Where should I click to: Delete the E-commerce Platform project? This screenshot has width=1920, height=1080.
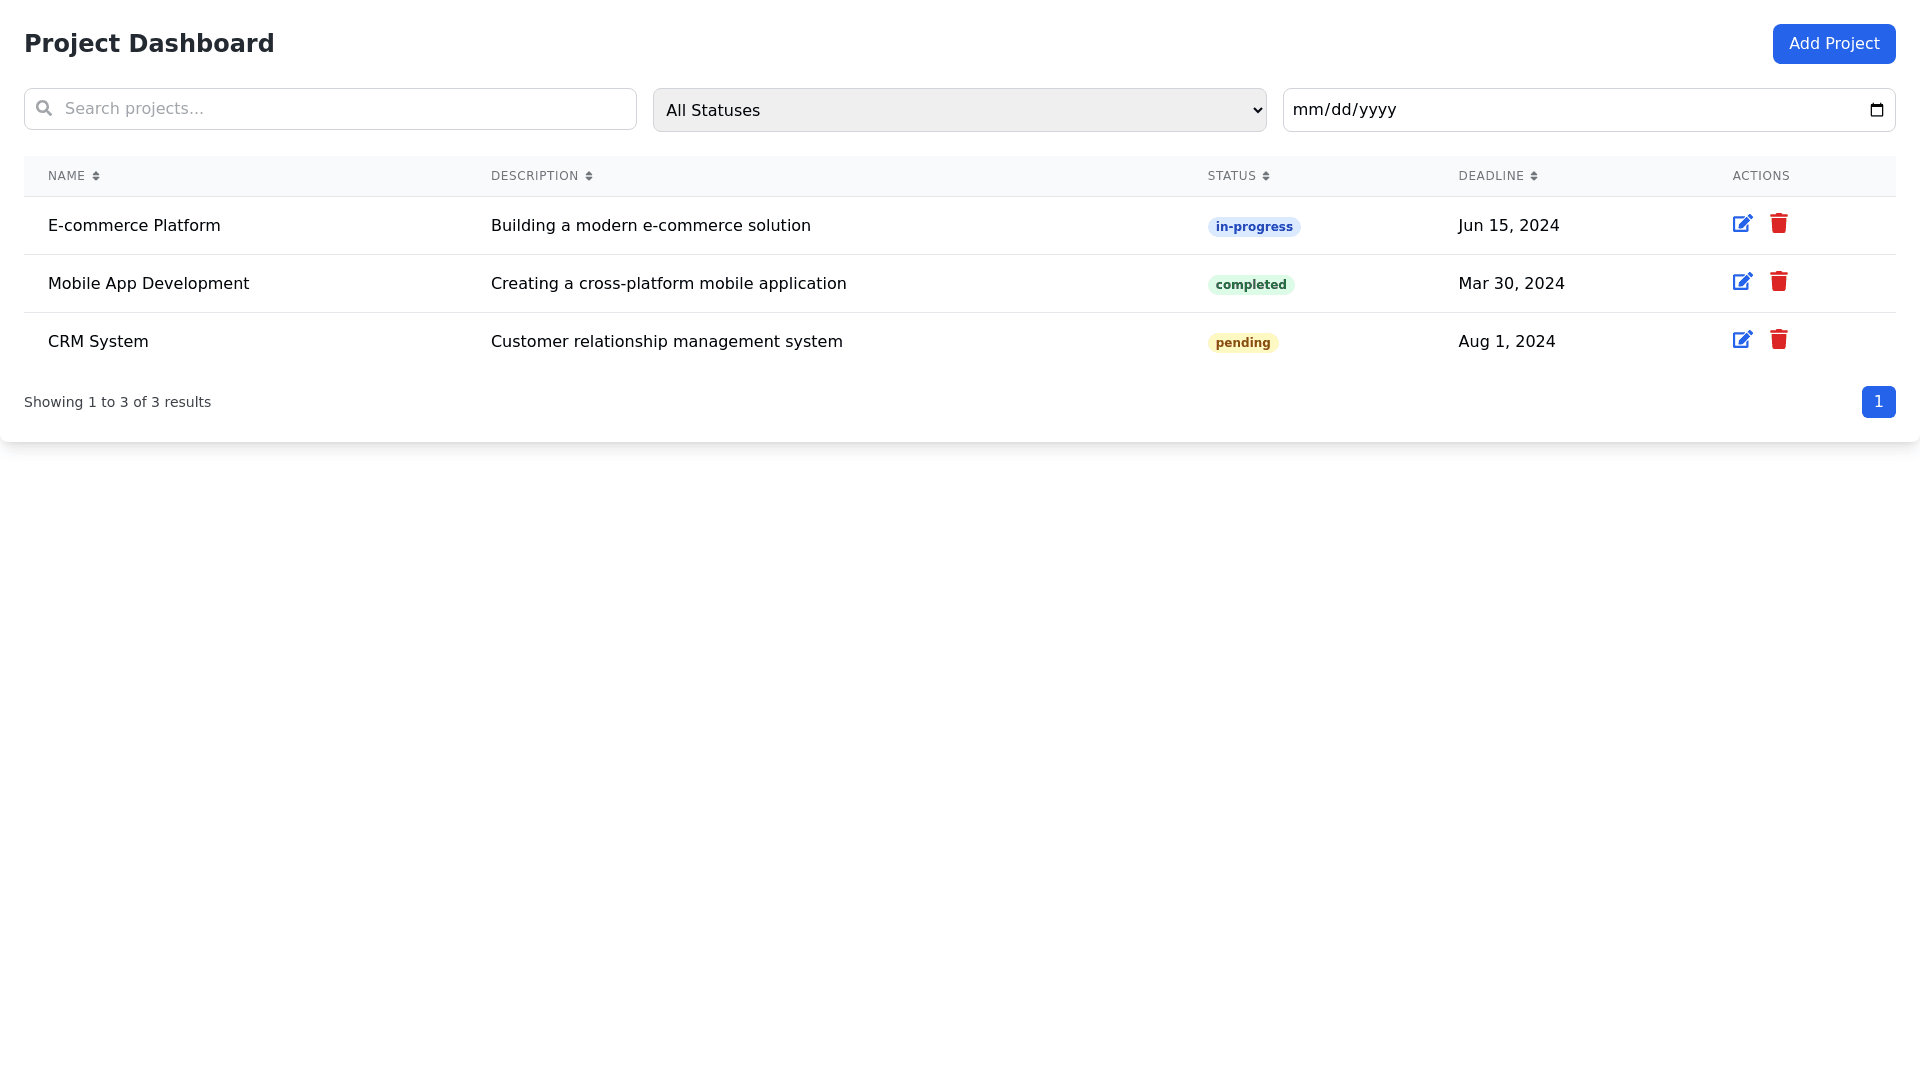(1778, 224)
